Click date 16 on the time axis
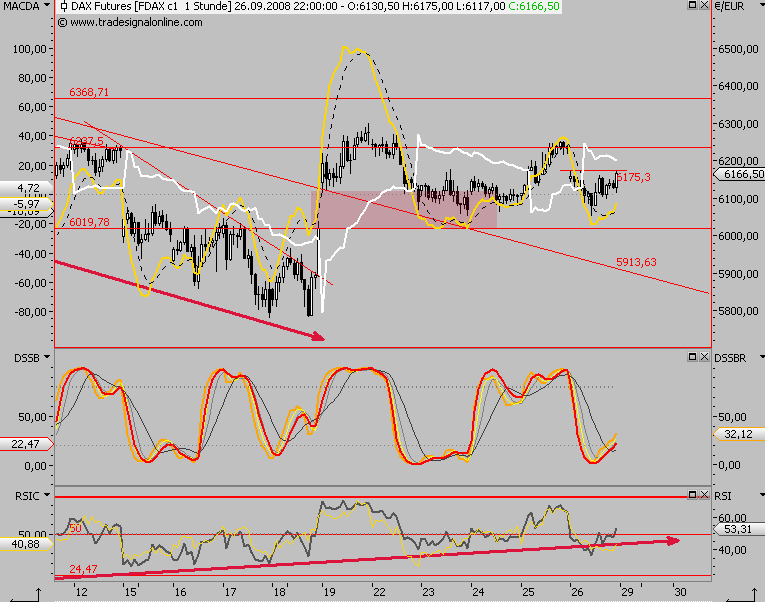This screenshot has width=765, height=602. [x=181, y=592]
